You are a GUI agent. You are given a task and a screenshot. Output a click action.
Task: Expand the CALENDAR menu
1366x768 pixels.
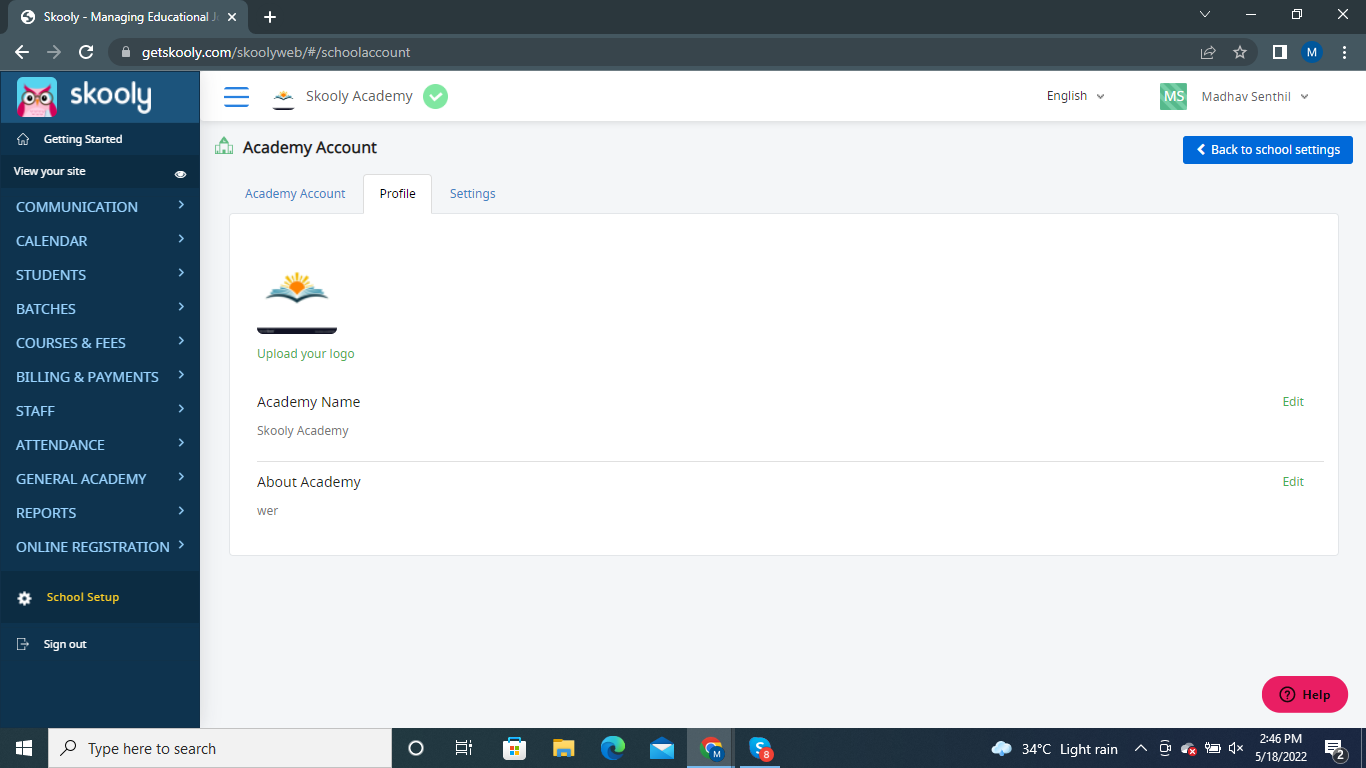click(100, 241)
